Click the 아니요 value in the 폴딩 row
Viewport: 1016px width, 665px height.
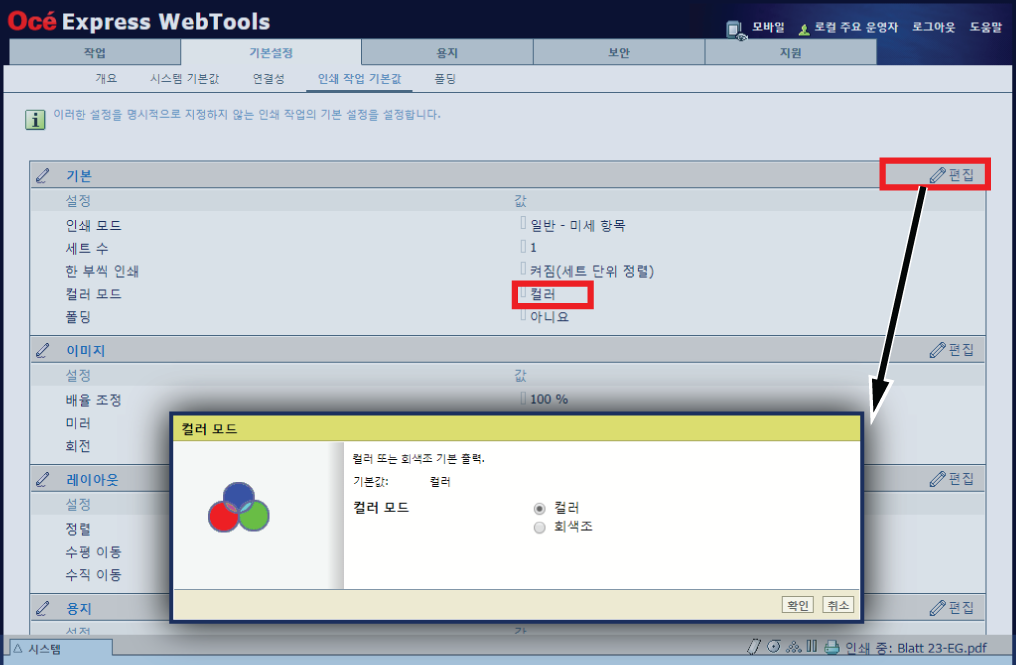point(549,317)
